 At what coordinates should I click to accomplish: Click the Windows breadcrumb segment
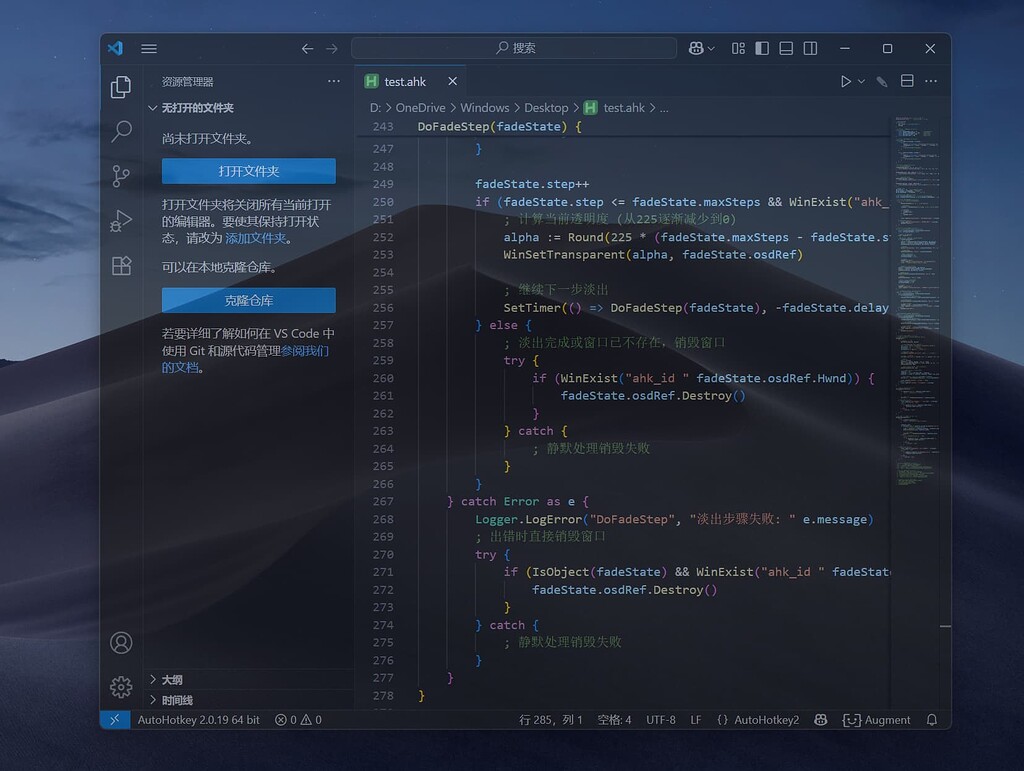(x=485, y=108)
